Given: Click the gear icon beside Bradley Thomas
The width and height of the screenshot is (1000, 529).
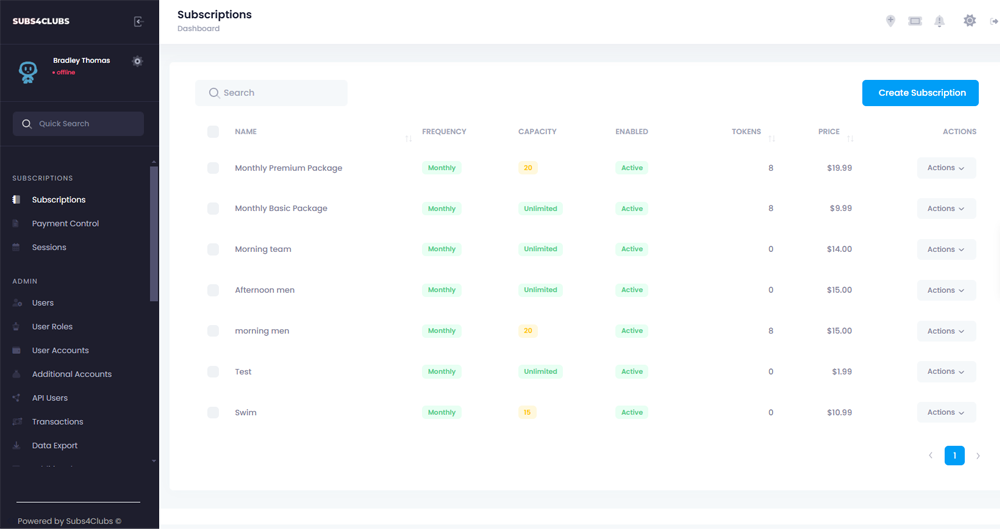Looking at the screenshot, I should 137,61.
